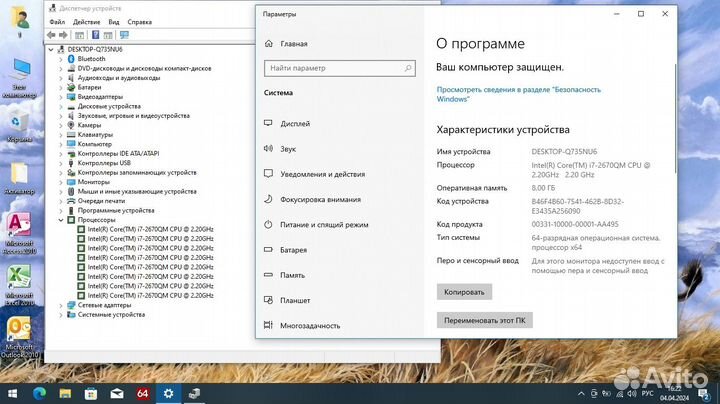Switch input language РУС indicator
Viewport: 720px width, 404px height.
[647, 394]
